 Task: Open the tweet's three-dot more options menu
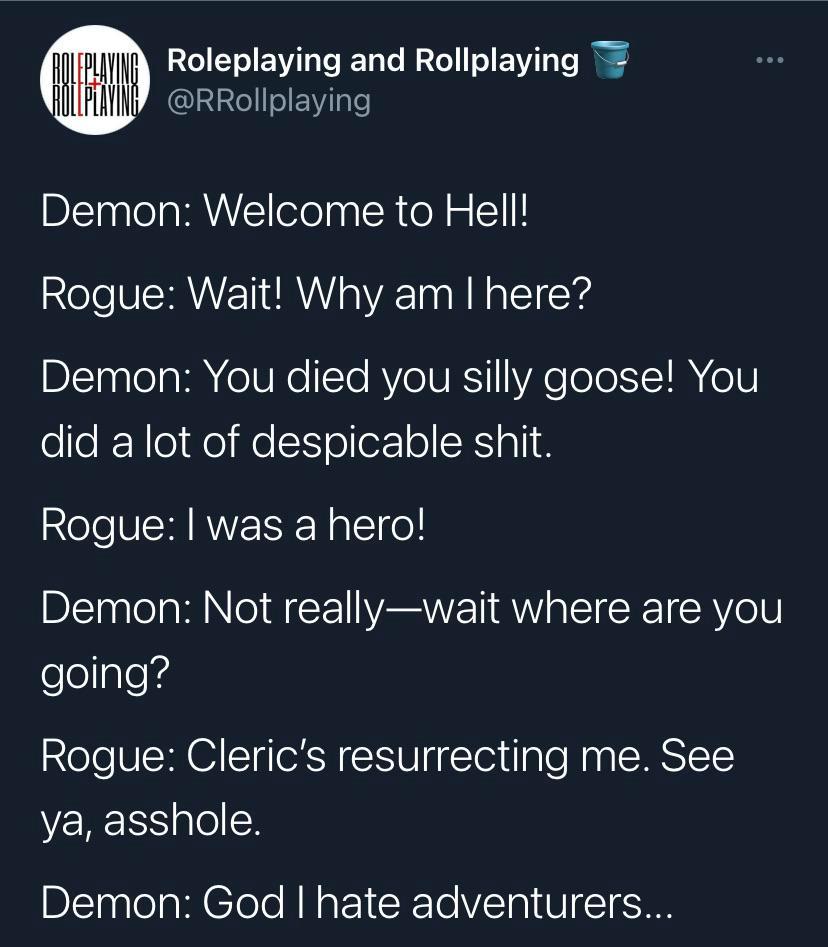(770, 62)
